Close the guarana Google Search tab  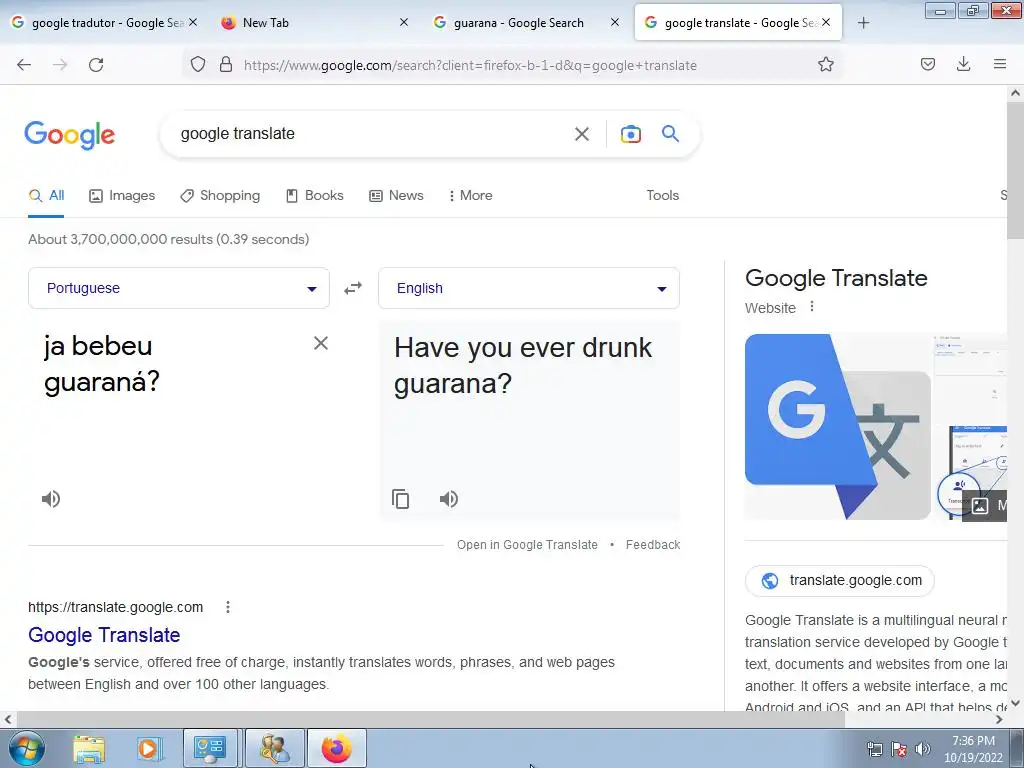pos(615,22)
